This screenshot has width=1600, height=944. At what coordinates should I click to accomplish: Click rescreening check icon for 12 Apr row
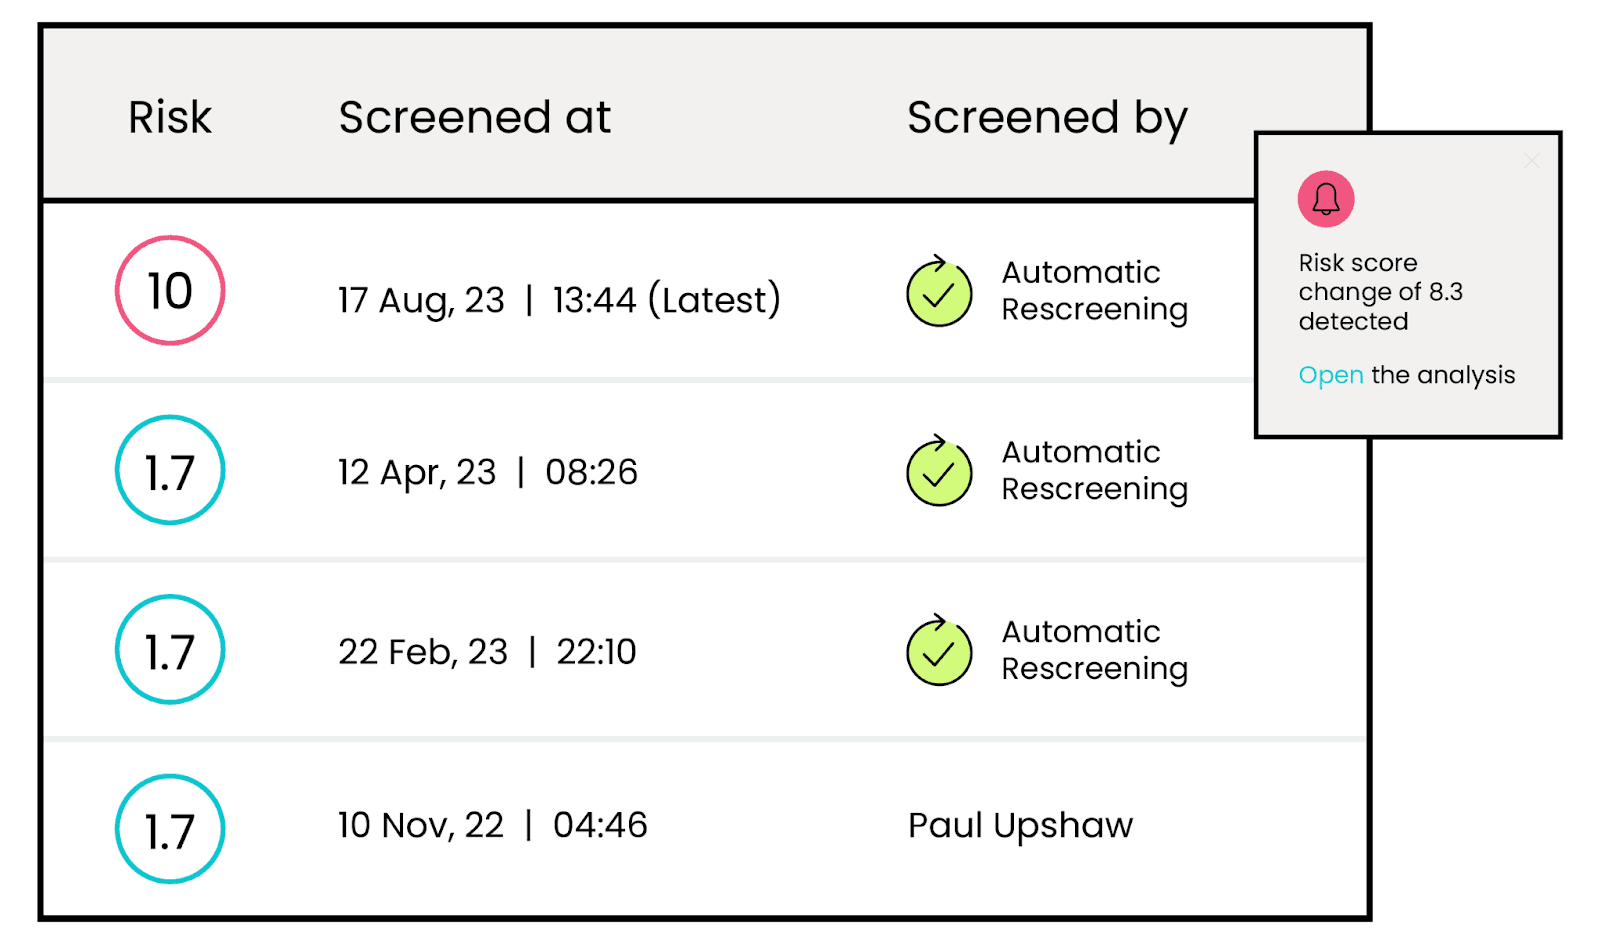(939, 473)
